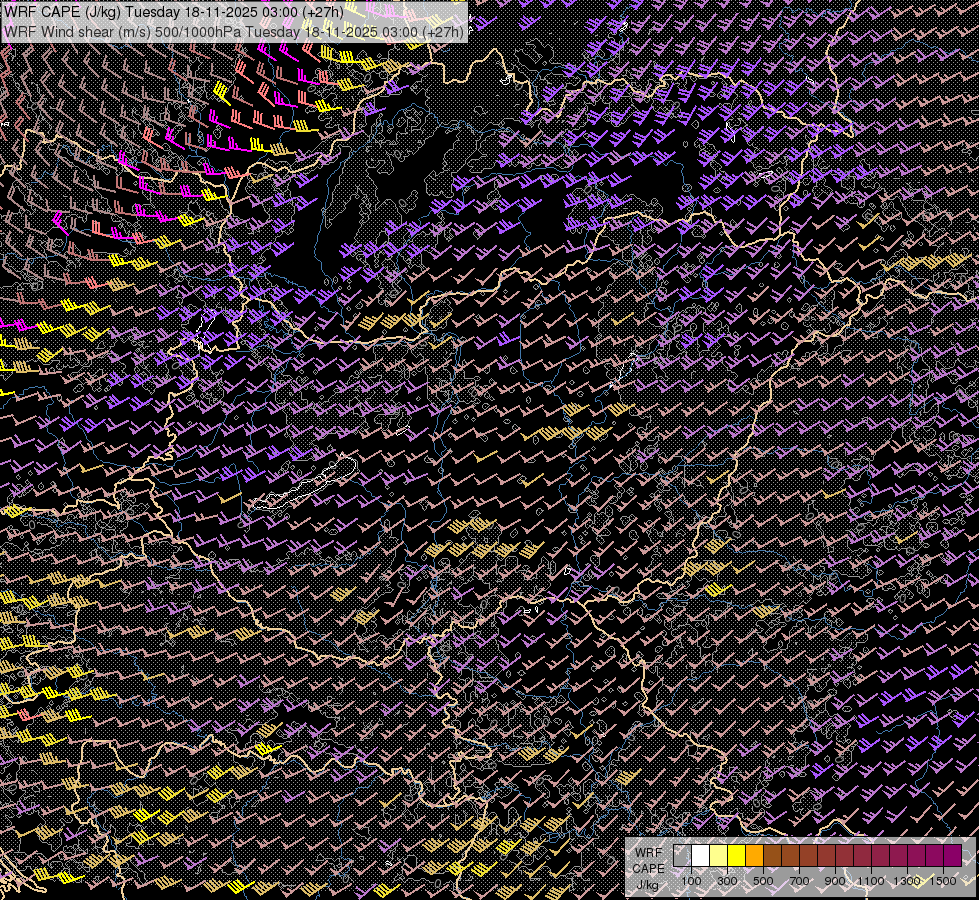Click the last purple legend swatch at 1500
979x900 pixels.
(x=952, y=856)
